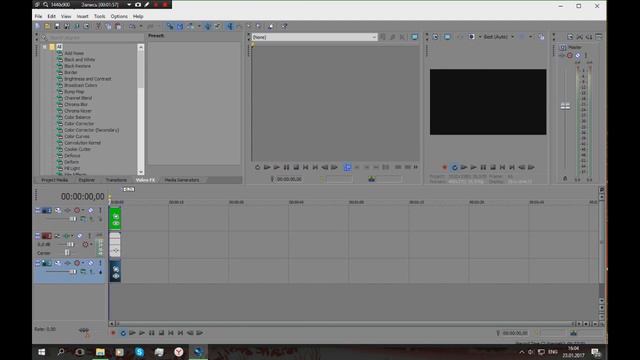
Task: Click Trimmer external monitor icon
Action: click(x=414, y=37)
